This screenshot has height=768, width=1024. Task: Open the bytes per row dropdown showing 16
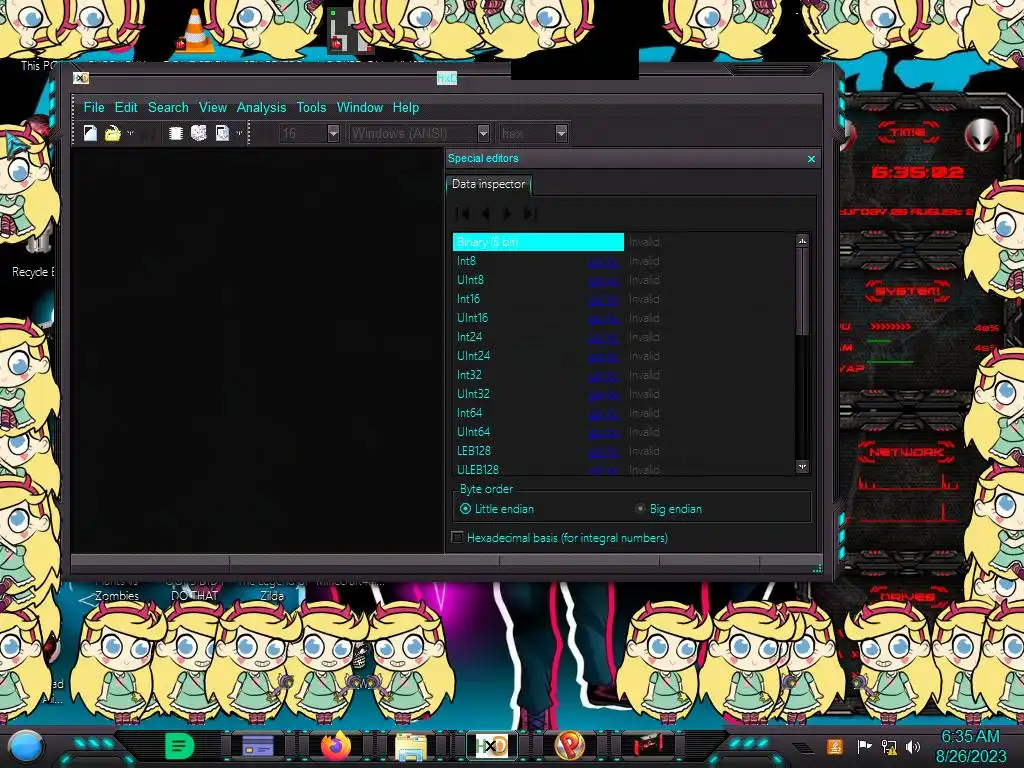pyautogui.click(x=333, y=133)
